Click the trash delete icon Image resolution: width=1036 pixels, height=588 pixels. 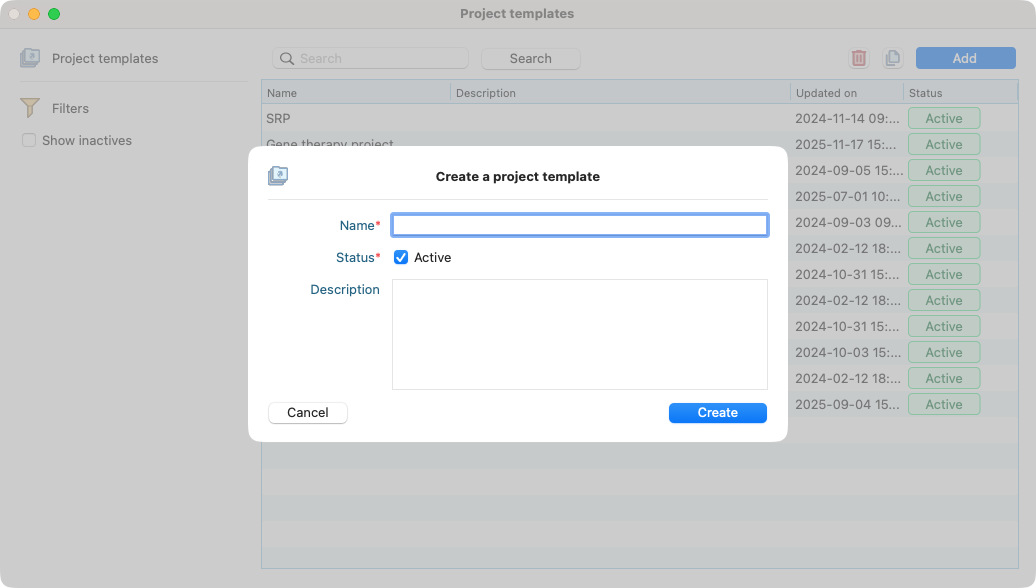pos(859,58)
